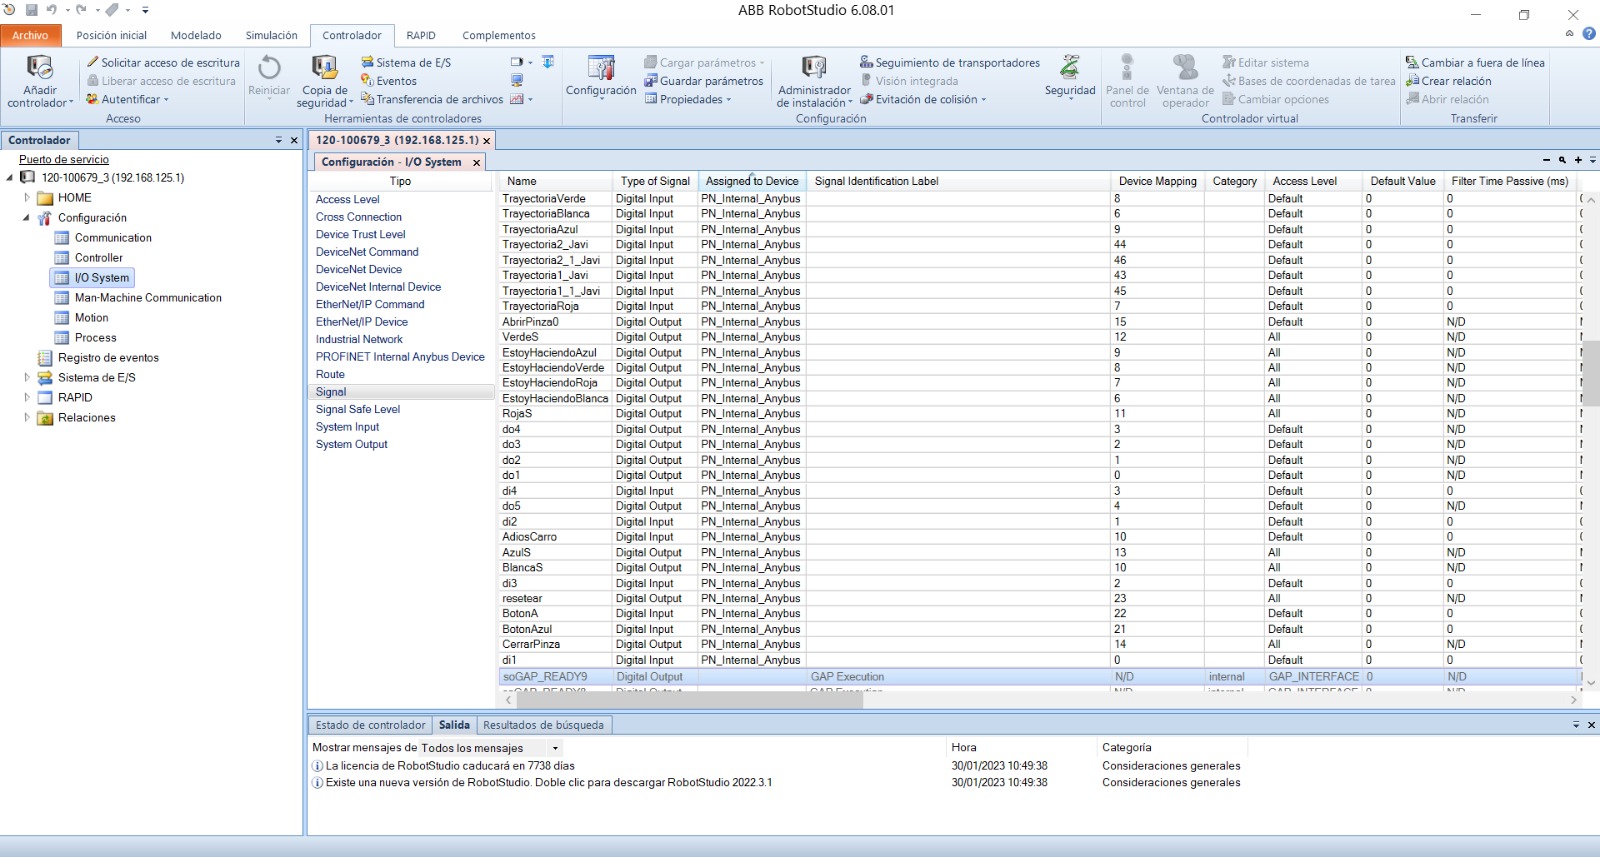Switch to Complementos ribbon tab
Image resolution: width=1600 pixels, height=857 pixels.
tap(498, 35)
